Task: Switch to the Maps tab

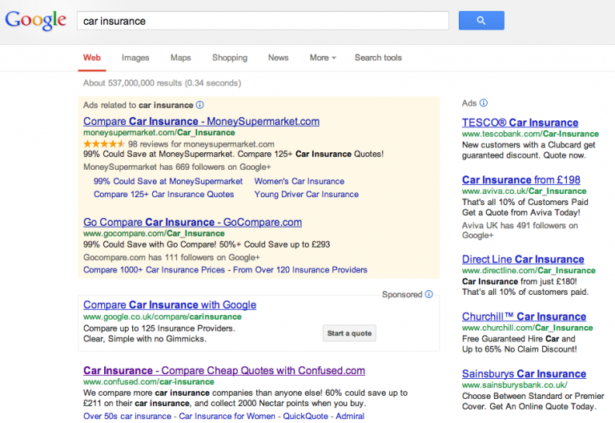Action: pyautogui.click(x=180, y=58)
